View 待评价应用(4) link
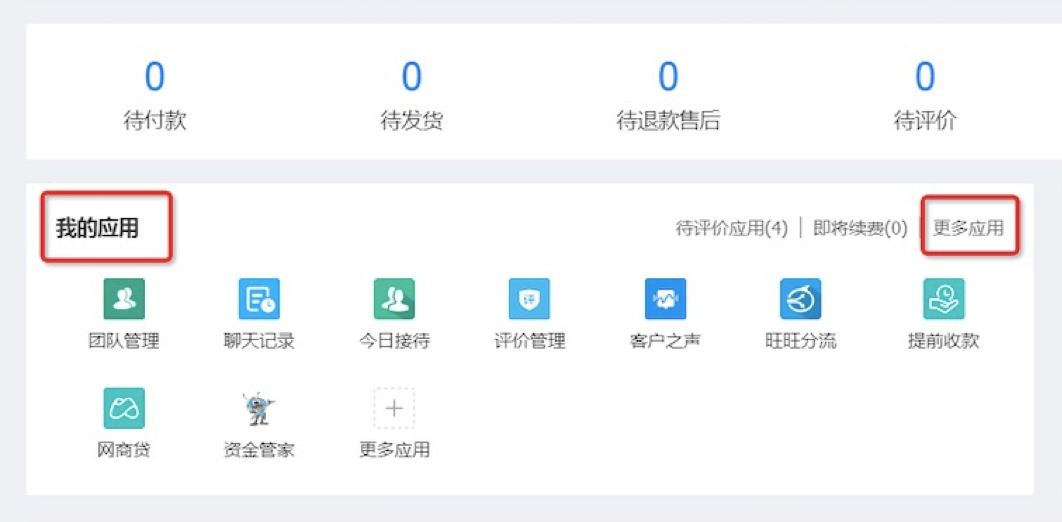The image size is (1062, 522). (732, 228)
